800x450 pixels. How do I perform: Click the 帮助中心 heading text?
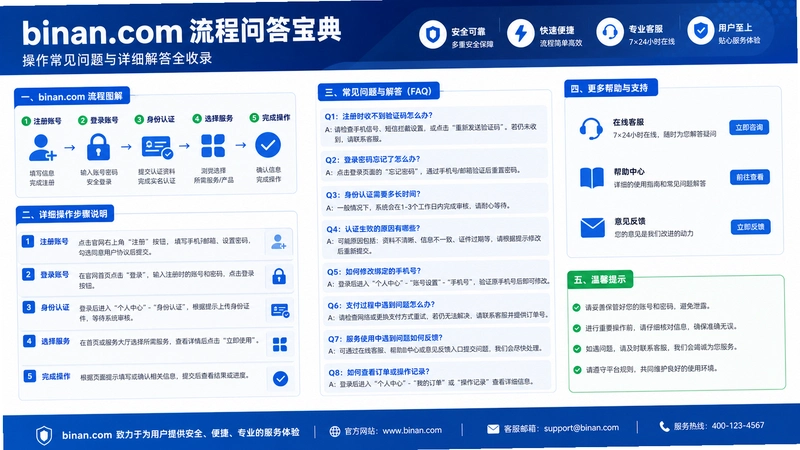(x=629, y=172)
